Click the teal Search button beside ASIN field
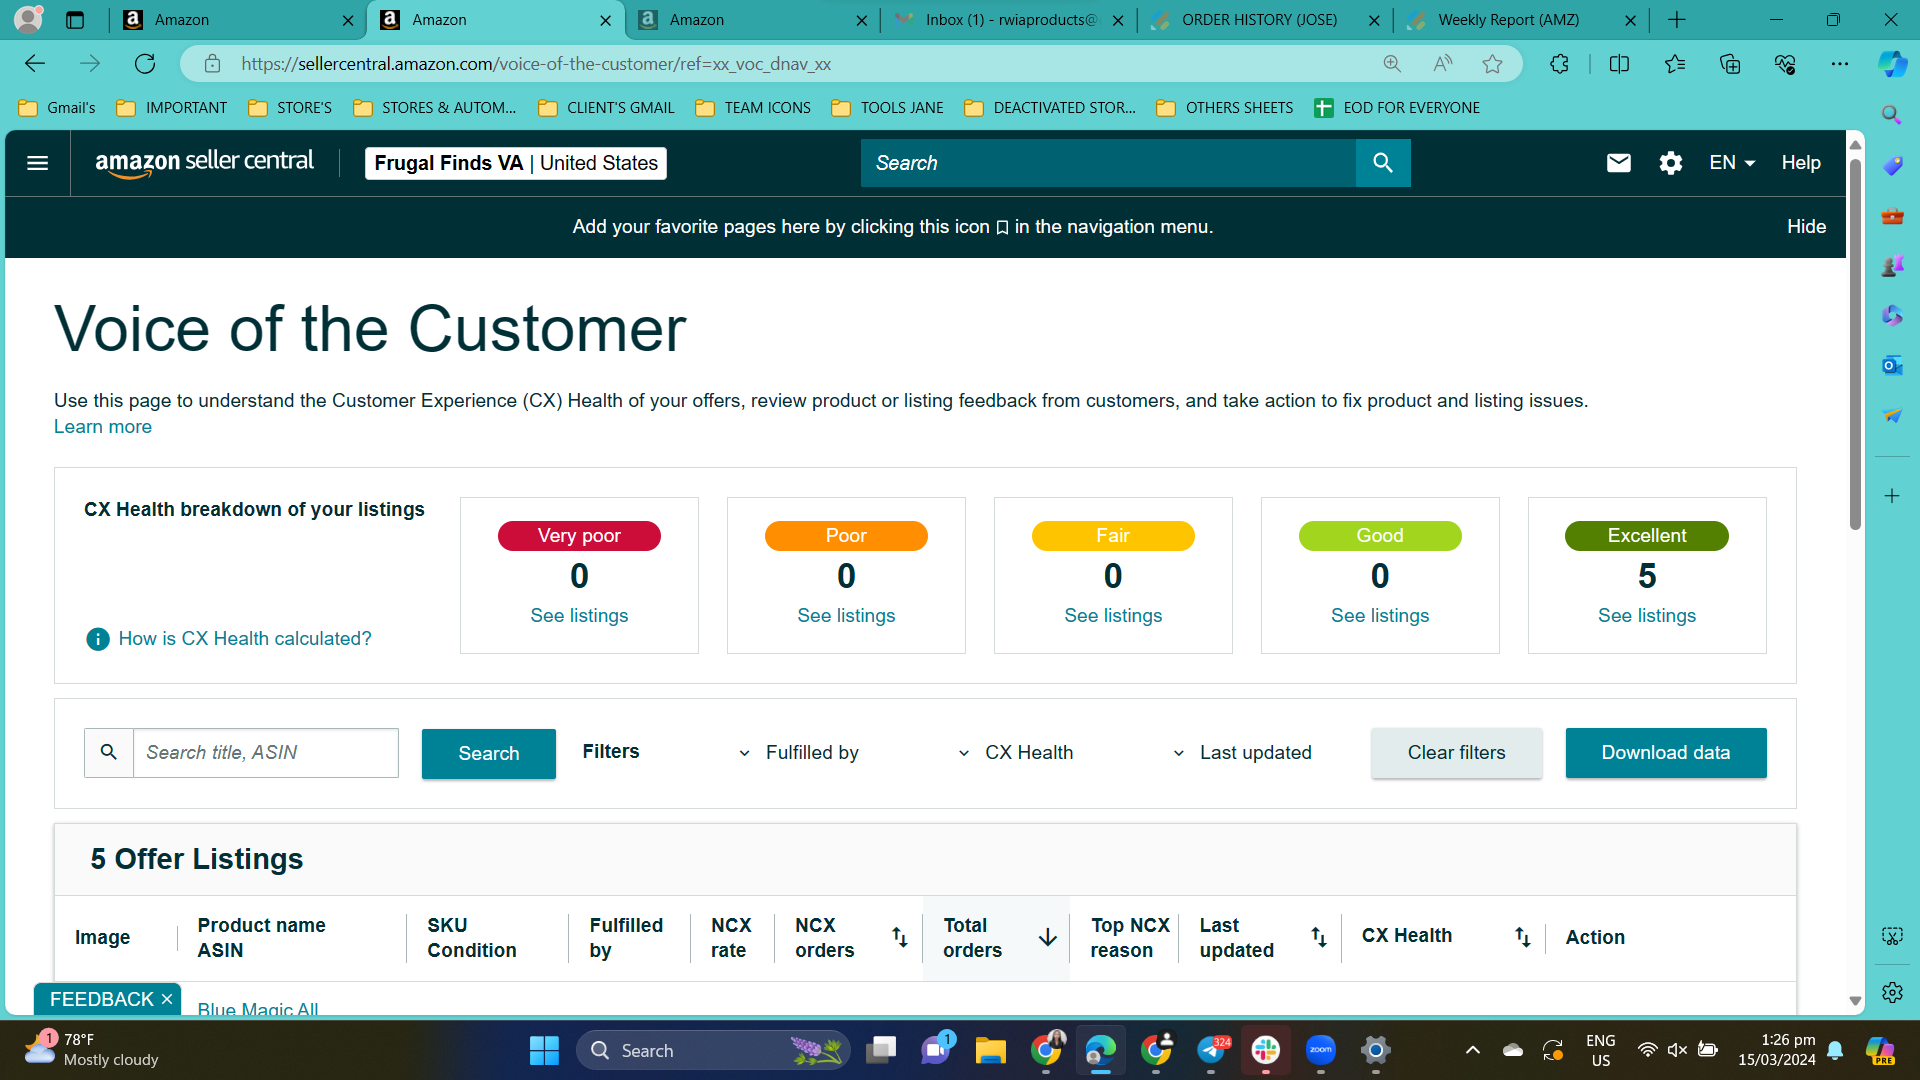1920x1080 pixels. pos(489,754)
